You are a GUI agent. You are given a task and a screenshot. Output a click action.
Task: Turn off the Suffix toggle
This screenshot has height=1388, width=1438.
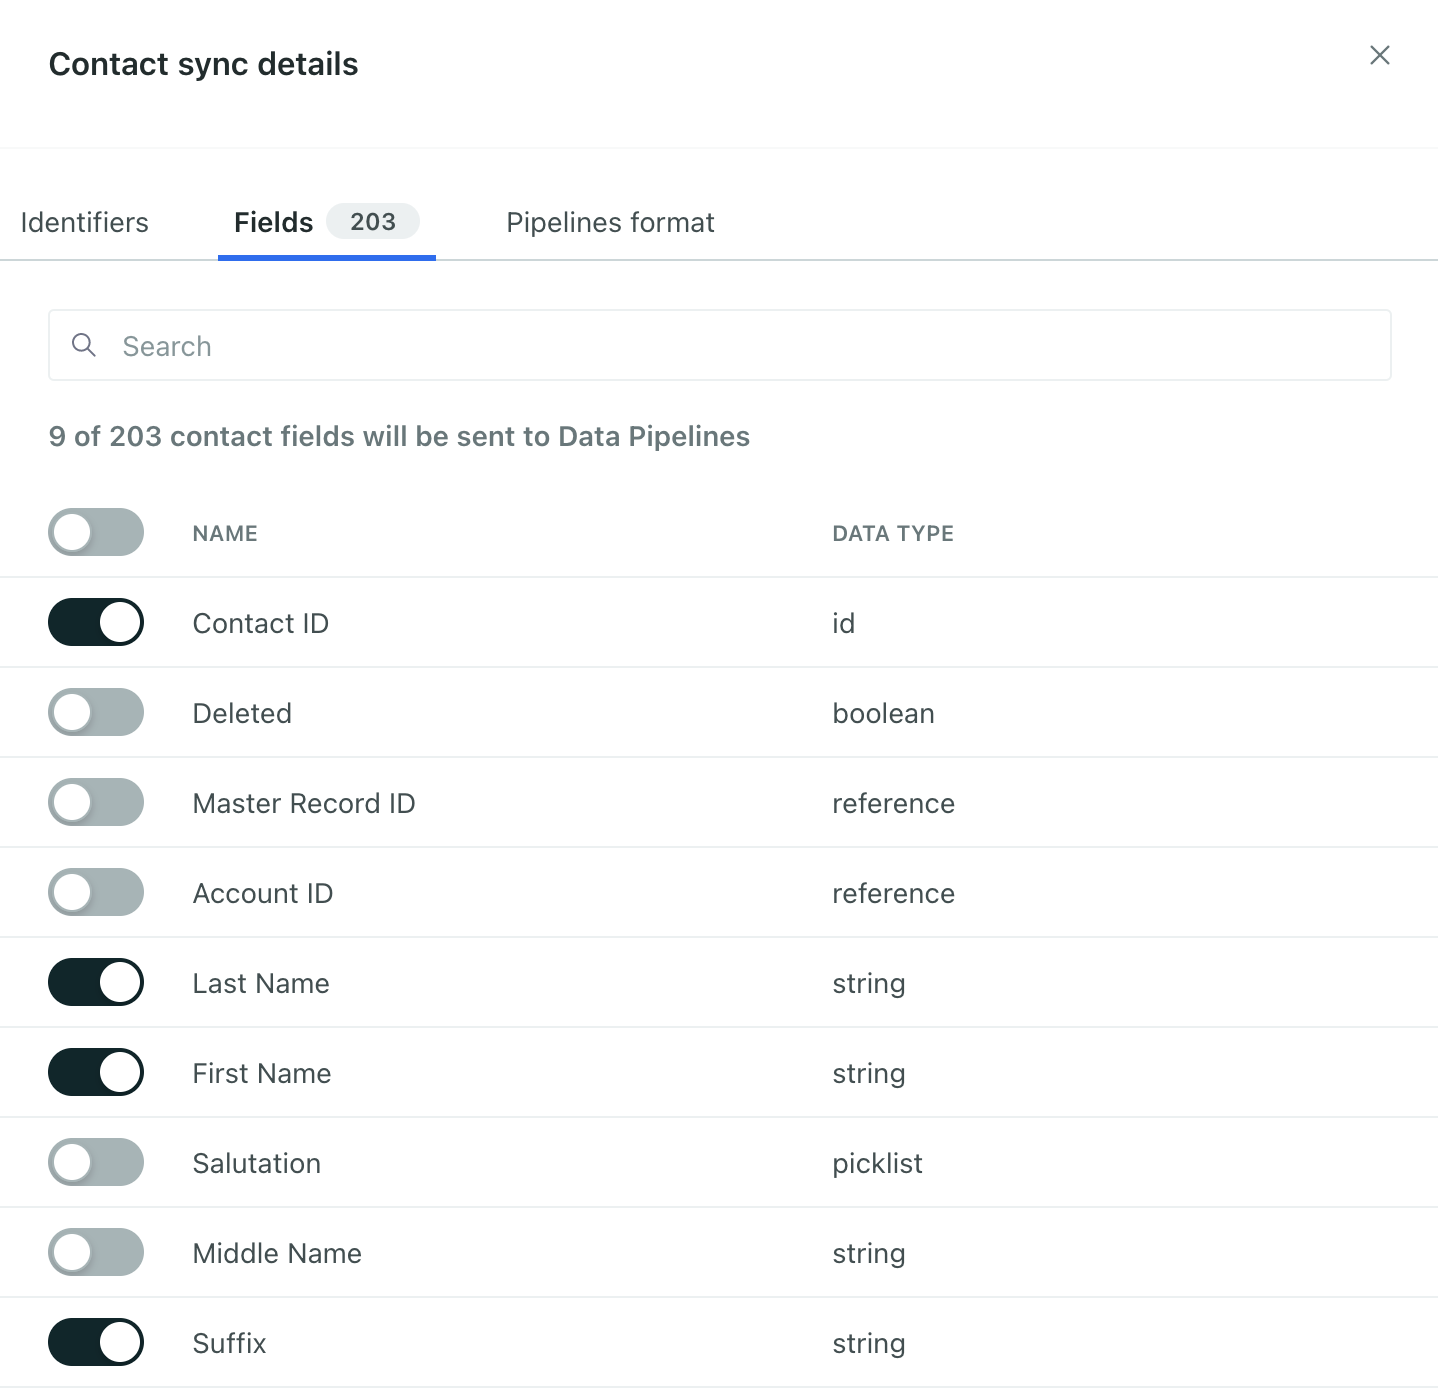tap(96, 1342)
